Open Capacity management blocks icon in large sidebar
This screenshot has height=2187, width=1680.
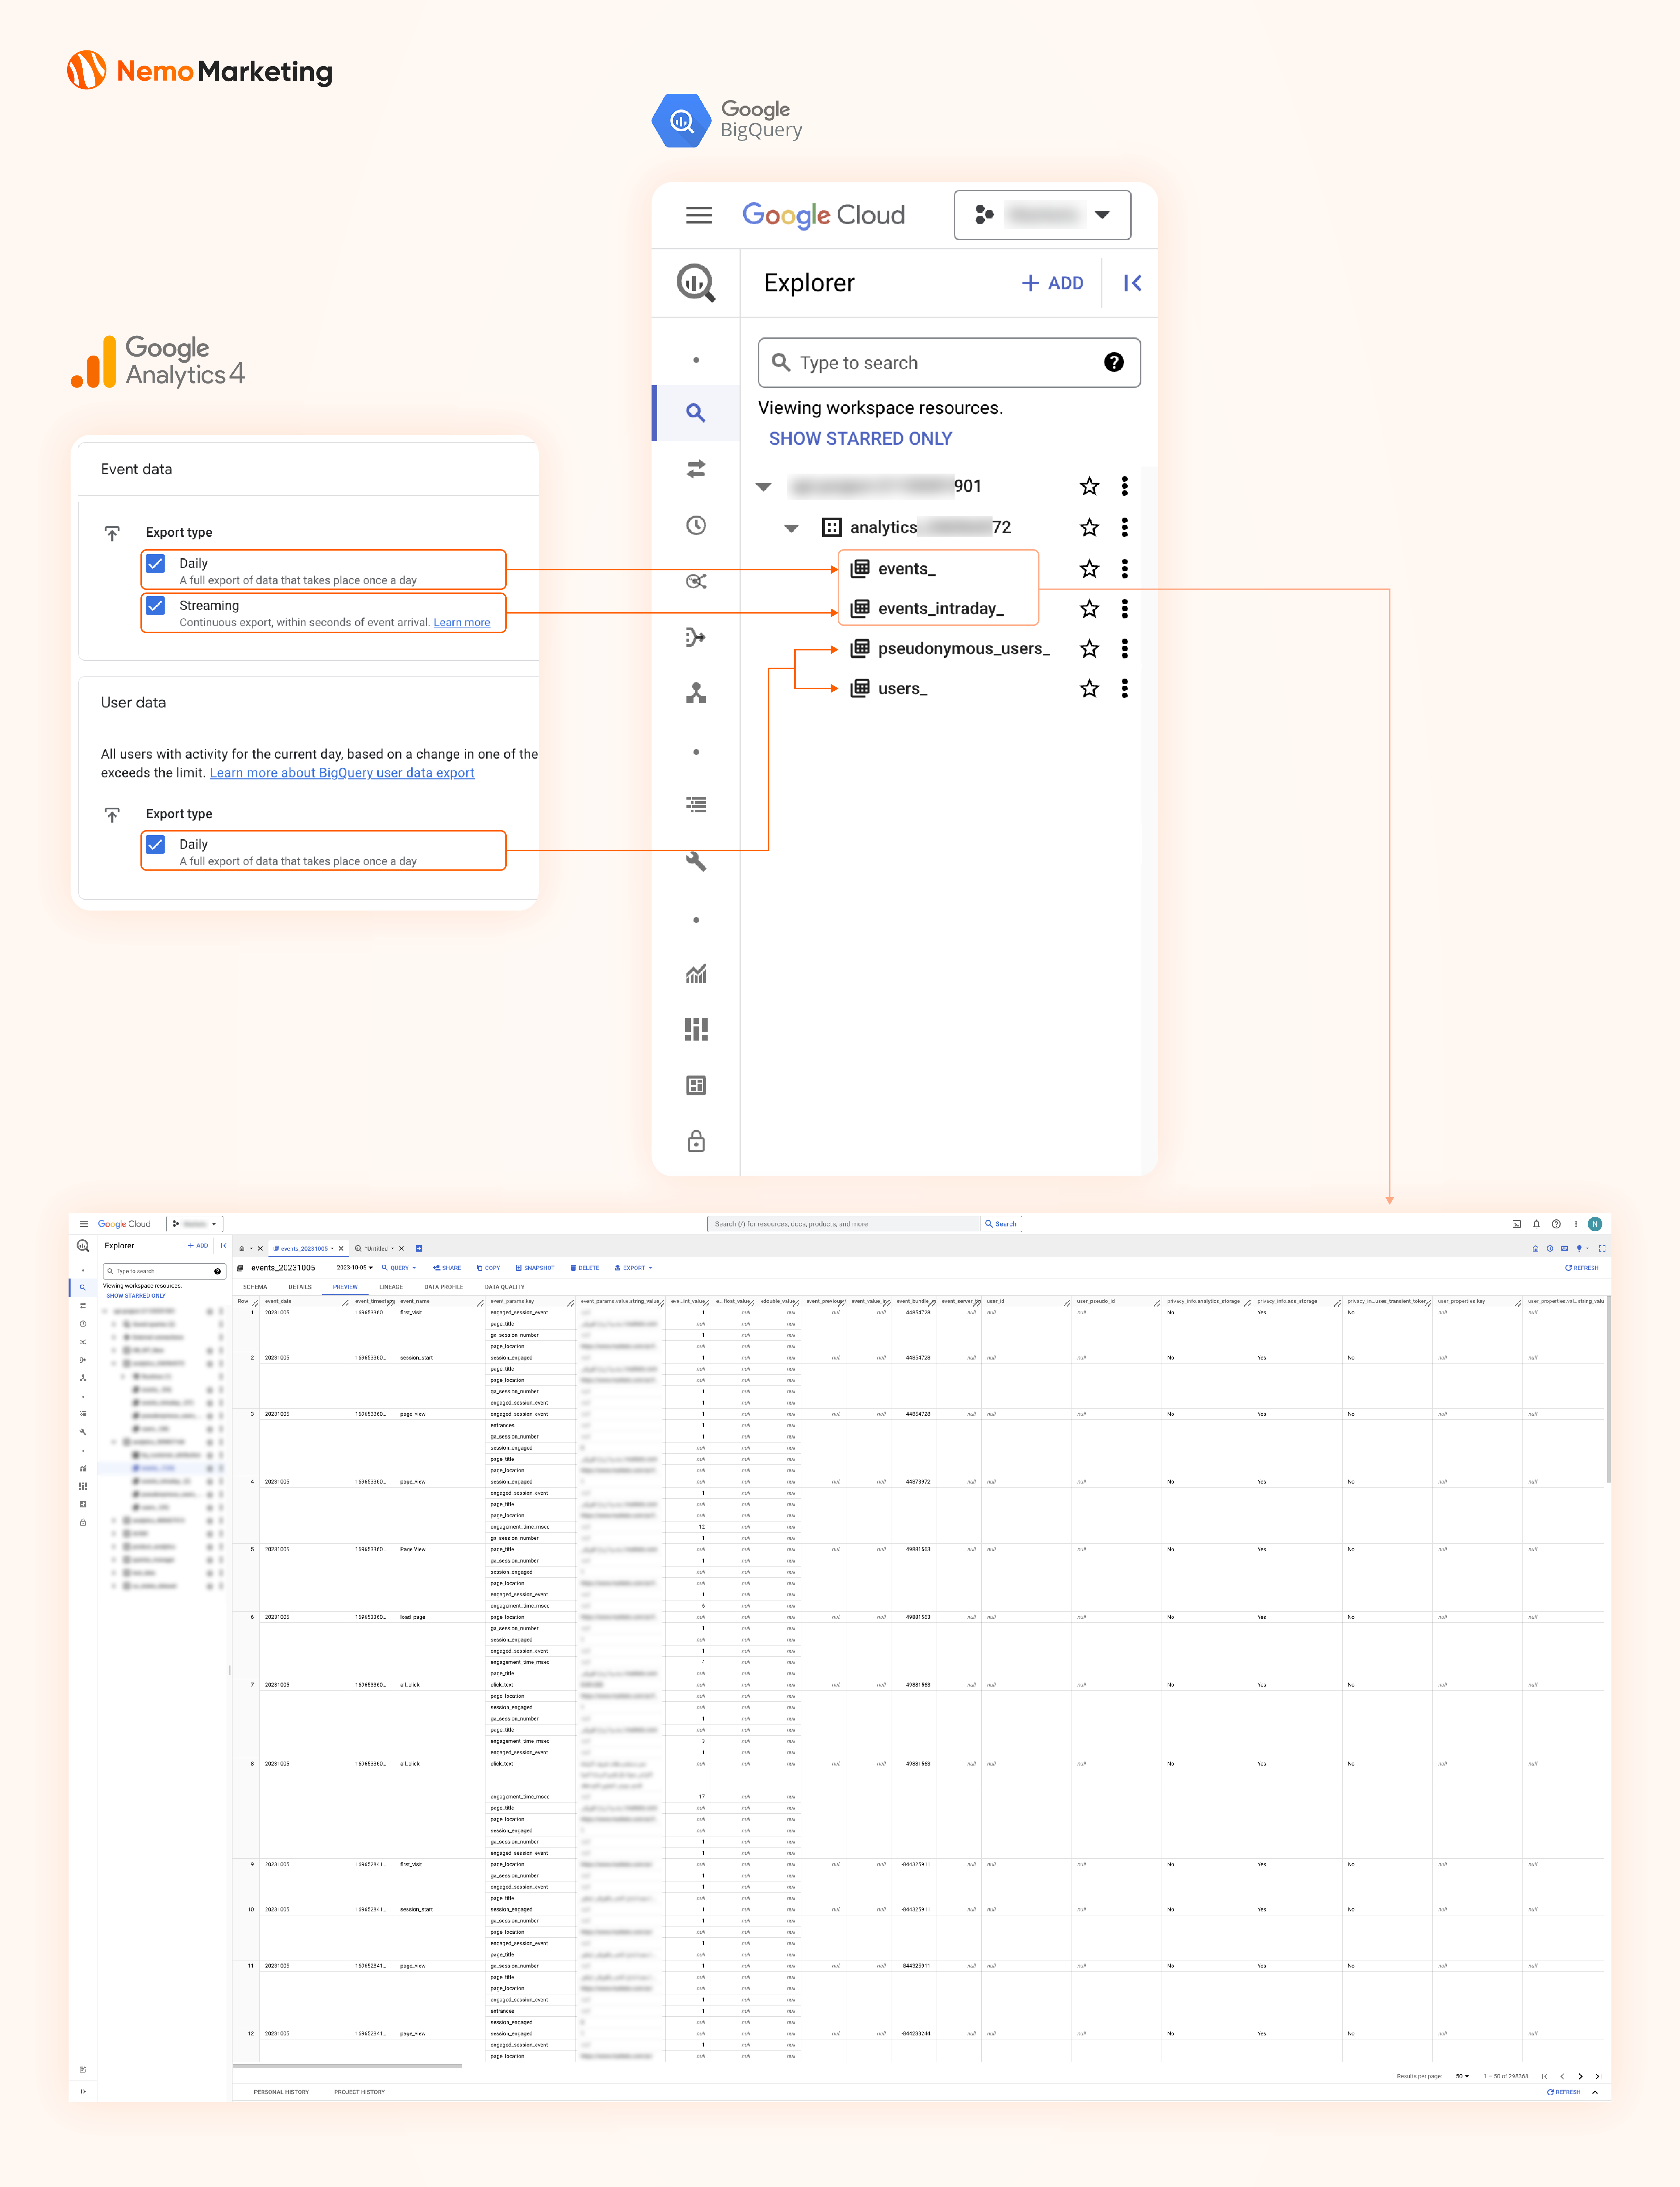pyautogui.click(x=696, y=1029)
